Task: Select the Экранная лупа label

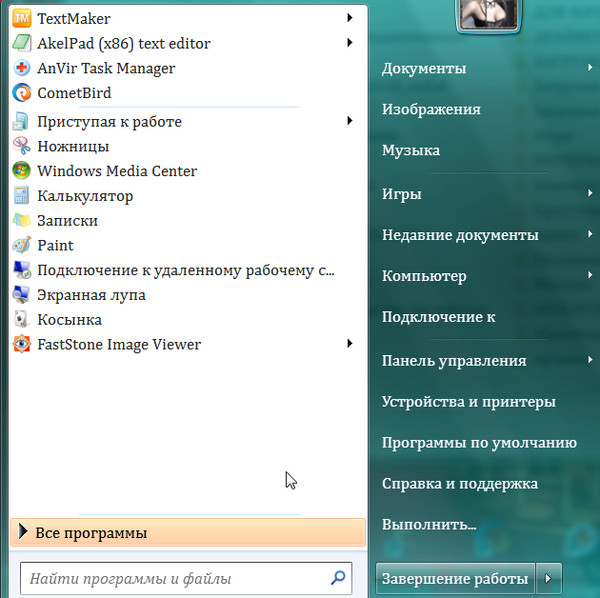Action: 91,295
